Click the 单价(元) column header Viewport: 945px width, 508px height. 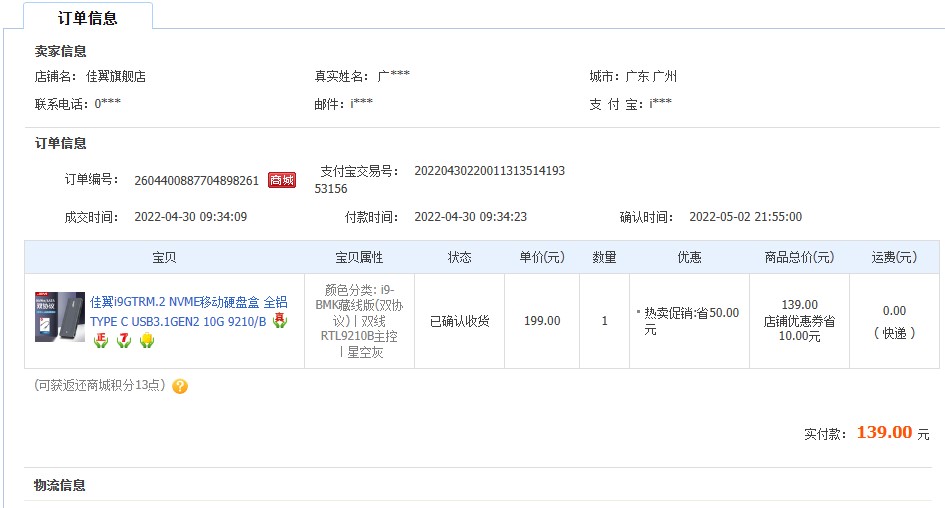click(542, 257)
